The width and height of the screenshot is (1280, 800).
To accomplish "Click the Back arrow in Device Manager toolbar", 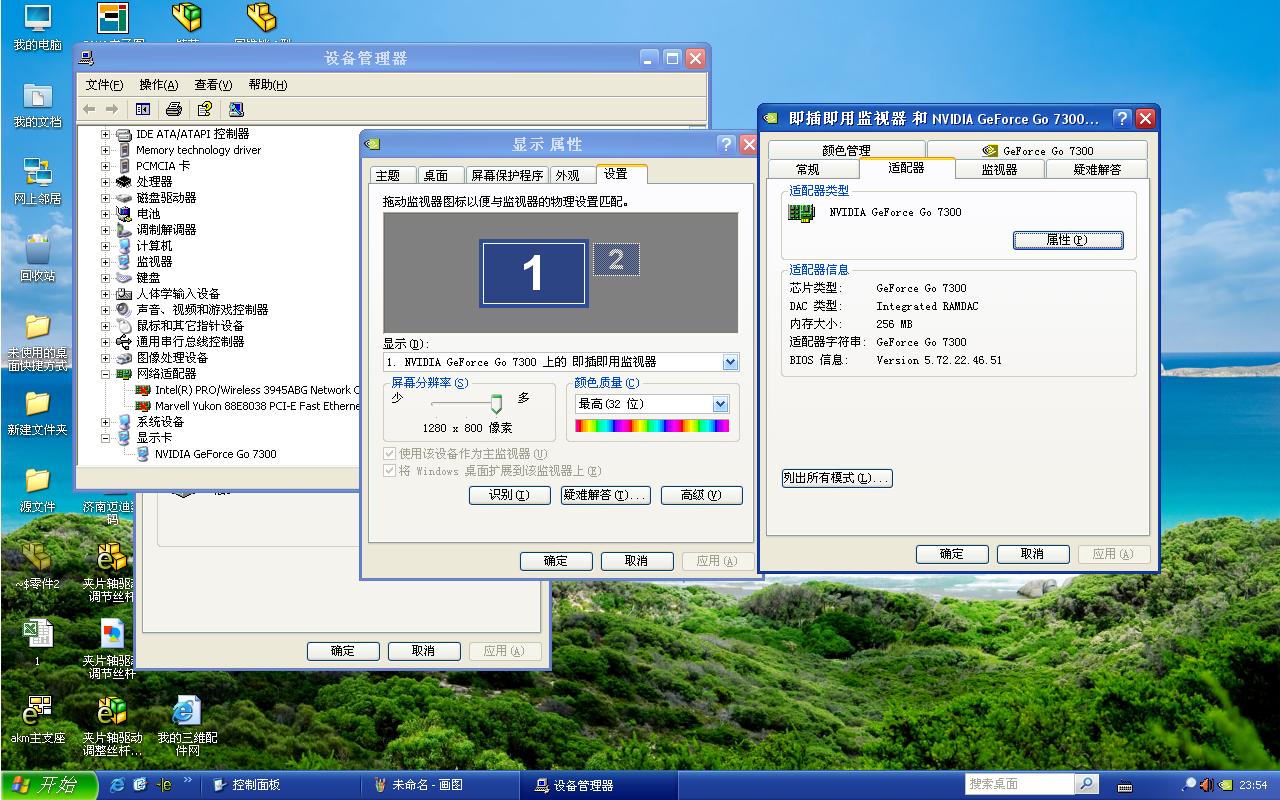I will pyautogui.click(x=89, y=109).
